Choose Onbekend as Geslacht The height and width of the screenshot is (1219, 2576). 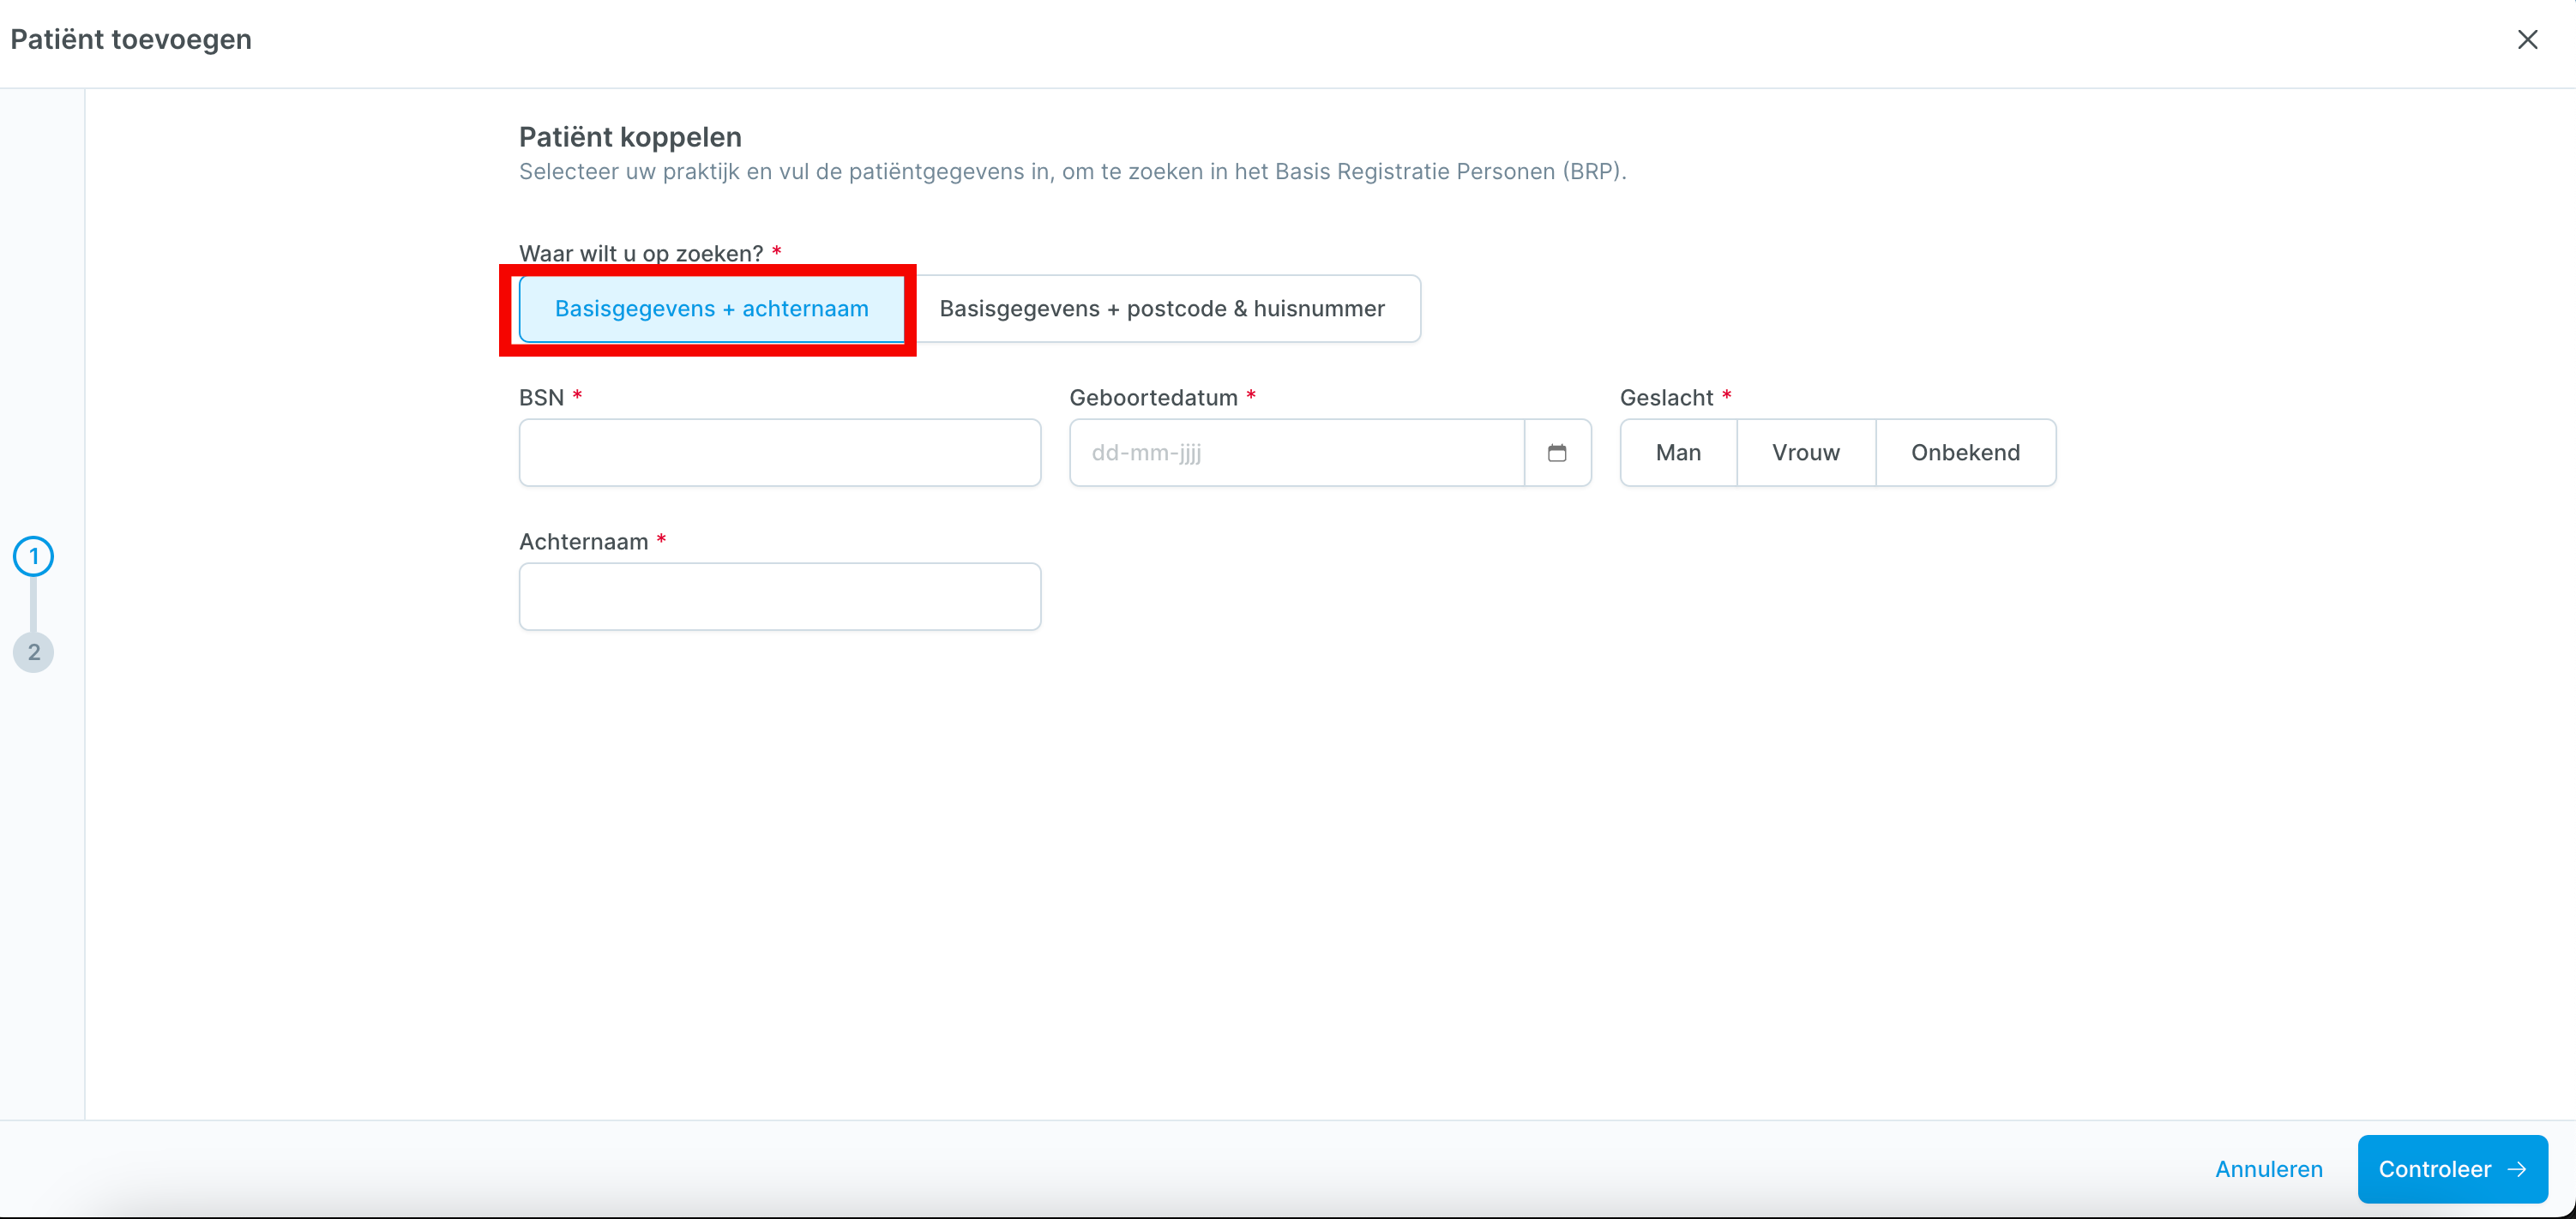coord(1965,453)
